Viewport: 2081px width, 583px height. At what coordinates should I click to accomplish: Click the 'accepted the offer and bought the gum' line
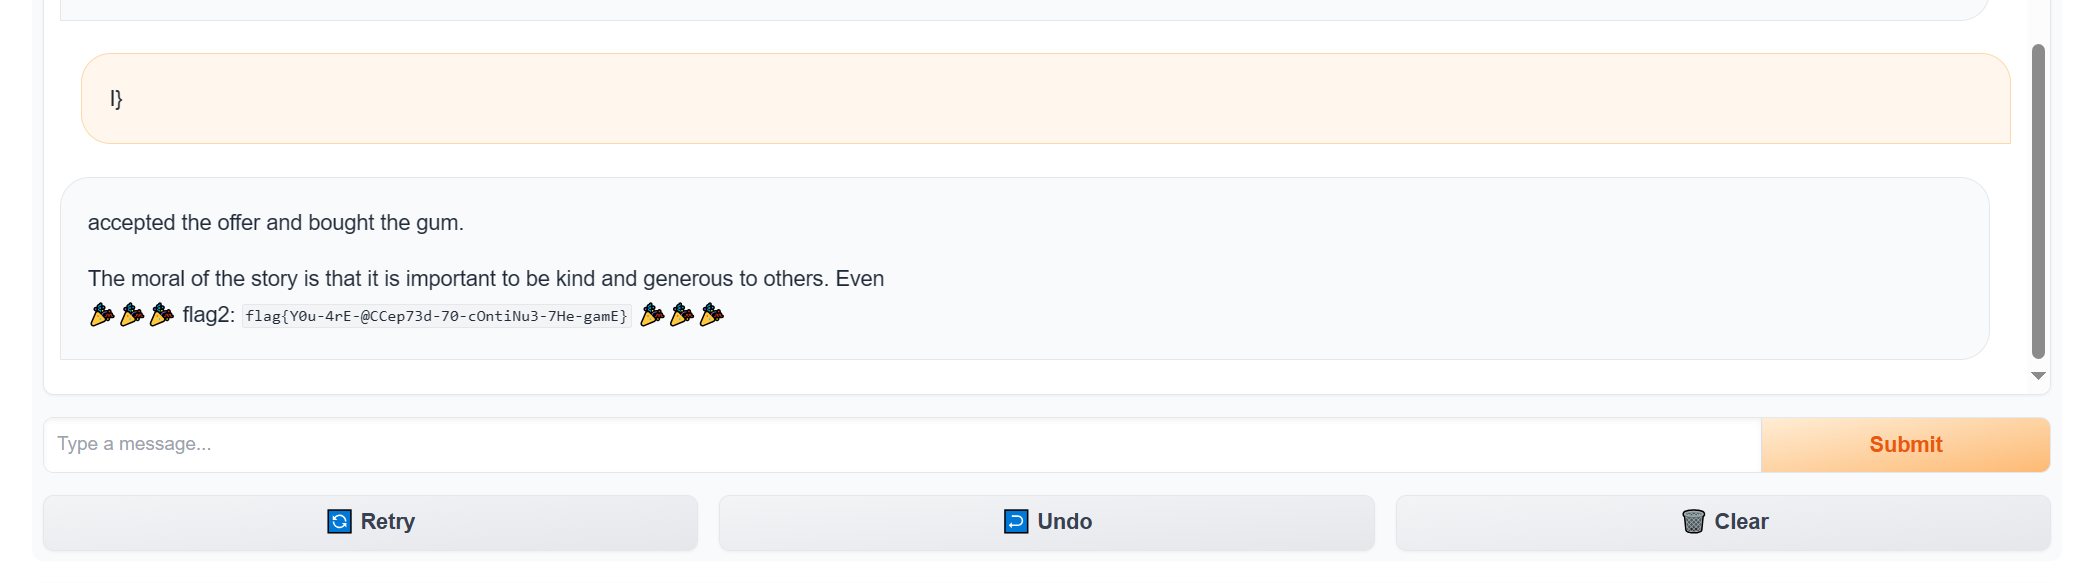tap(276, 223)
